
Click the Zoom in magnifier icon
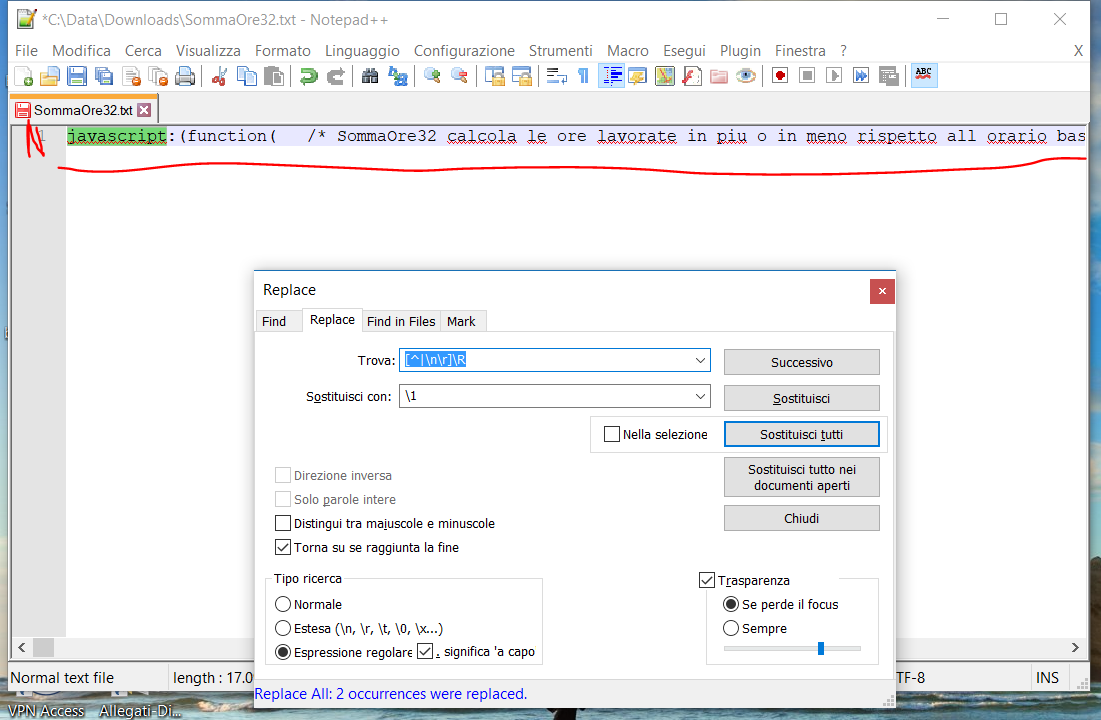[432, 76]
